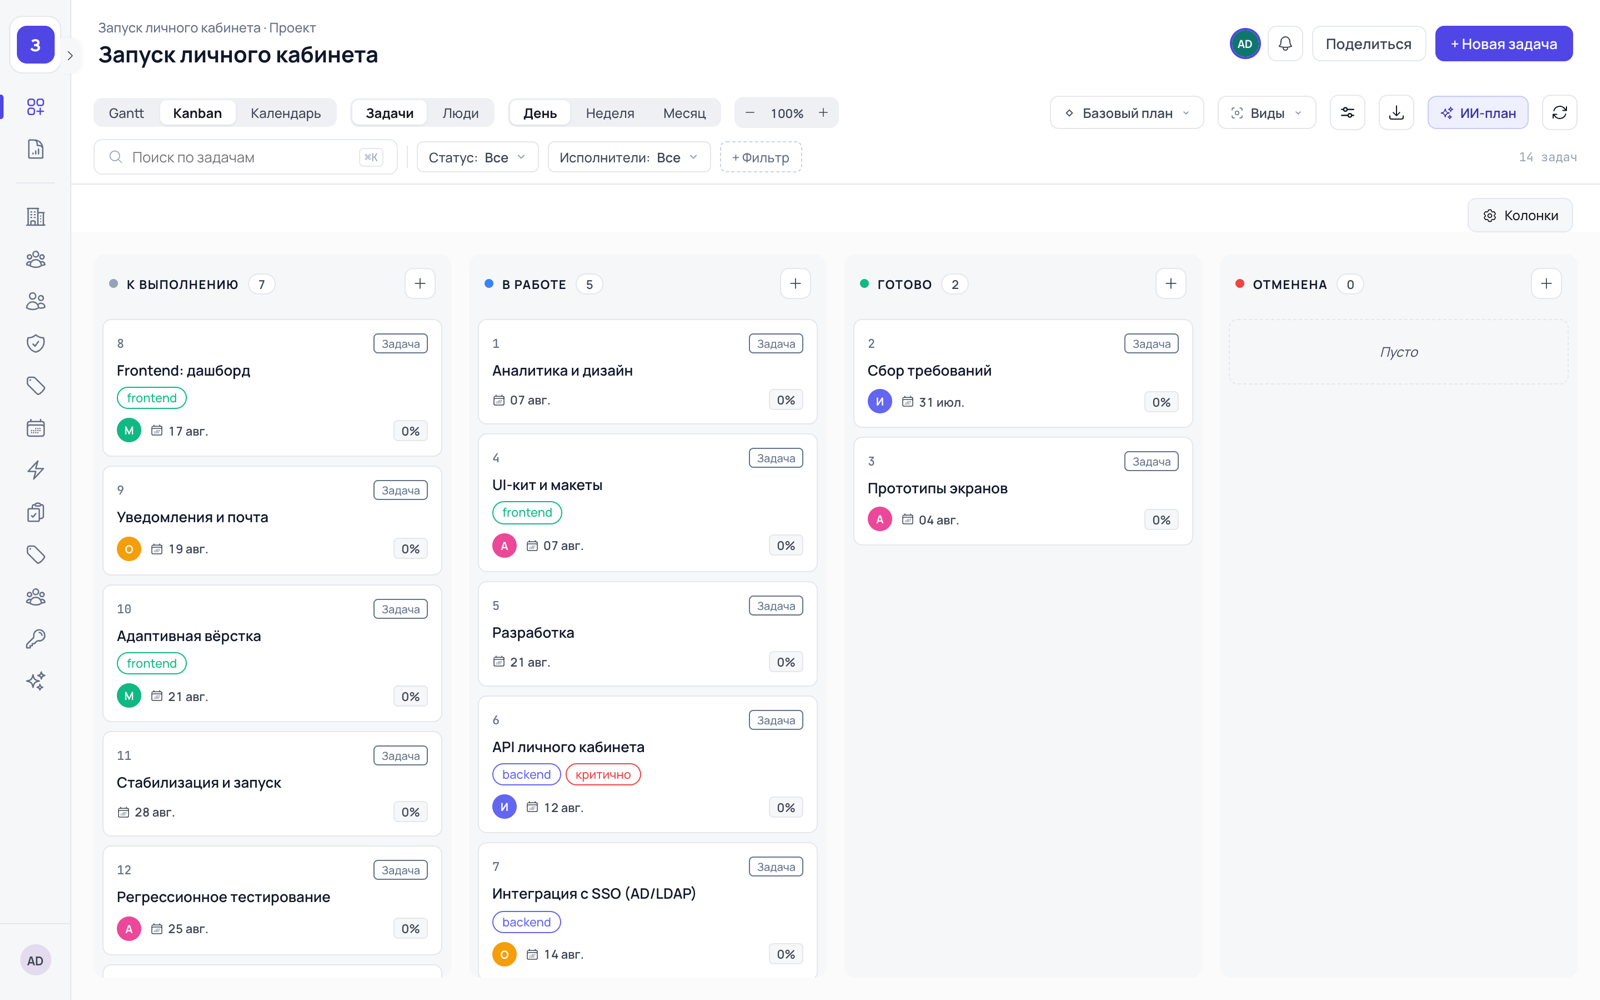Screen dimensions: 1600x1000
Task: Click the + Фильтр button
Action: click(761, 158)
